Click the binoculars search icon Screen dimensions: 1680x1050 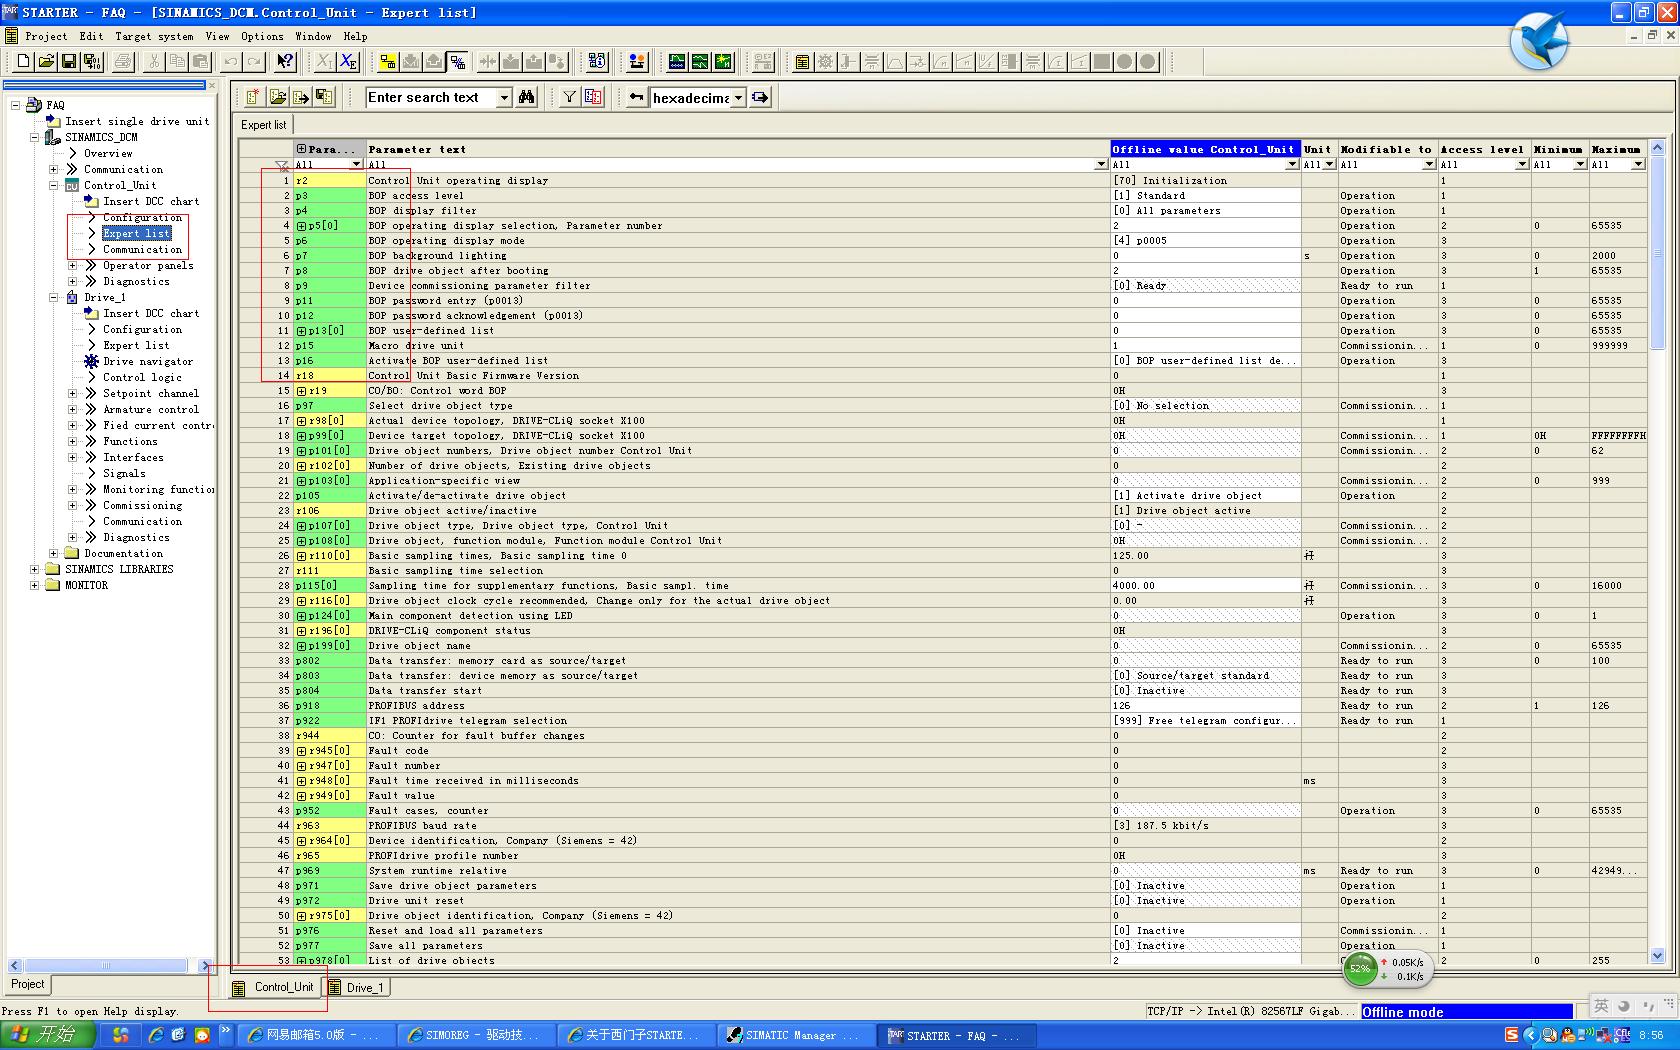(x=527, y=97)
